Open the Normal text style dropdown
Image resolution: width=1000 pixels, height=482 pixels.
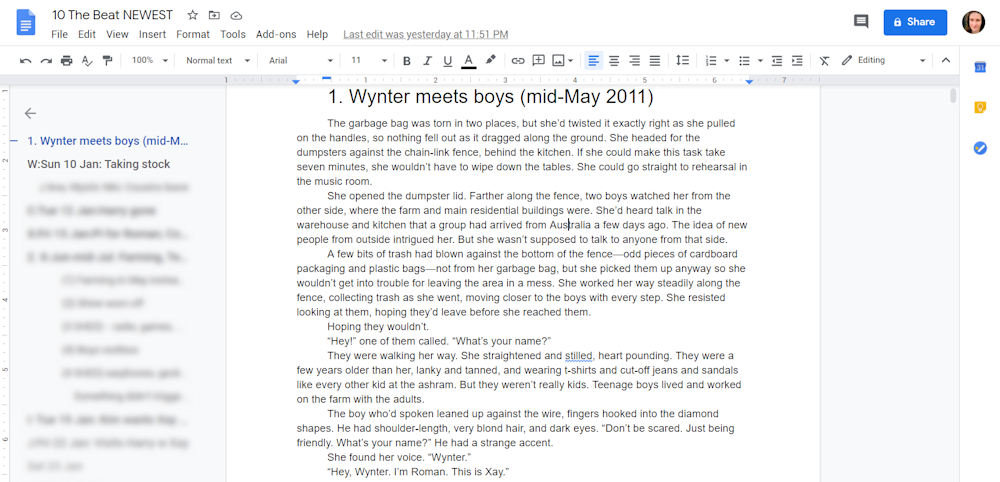pyautogui.click(x=215, y=60)
